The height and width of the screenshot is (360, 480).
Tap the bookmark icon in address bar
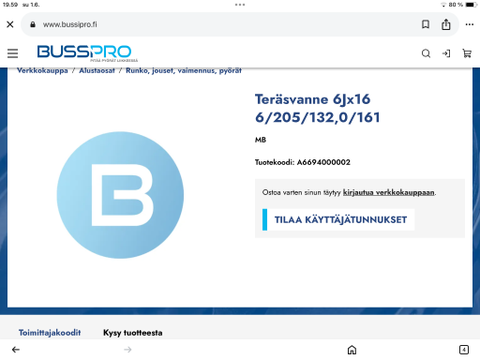tap(425, 24)
